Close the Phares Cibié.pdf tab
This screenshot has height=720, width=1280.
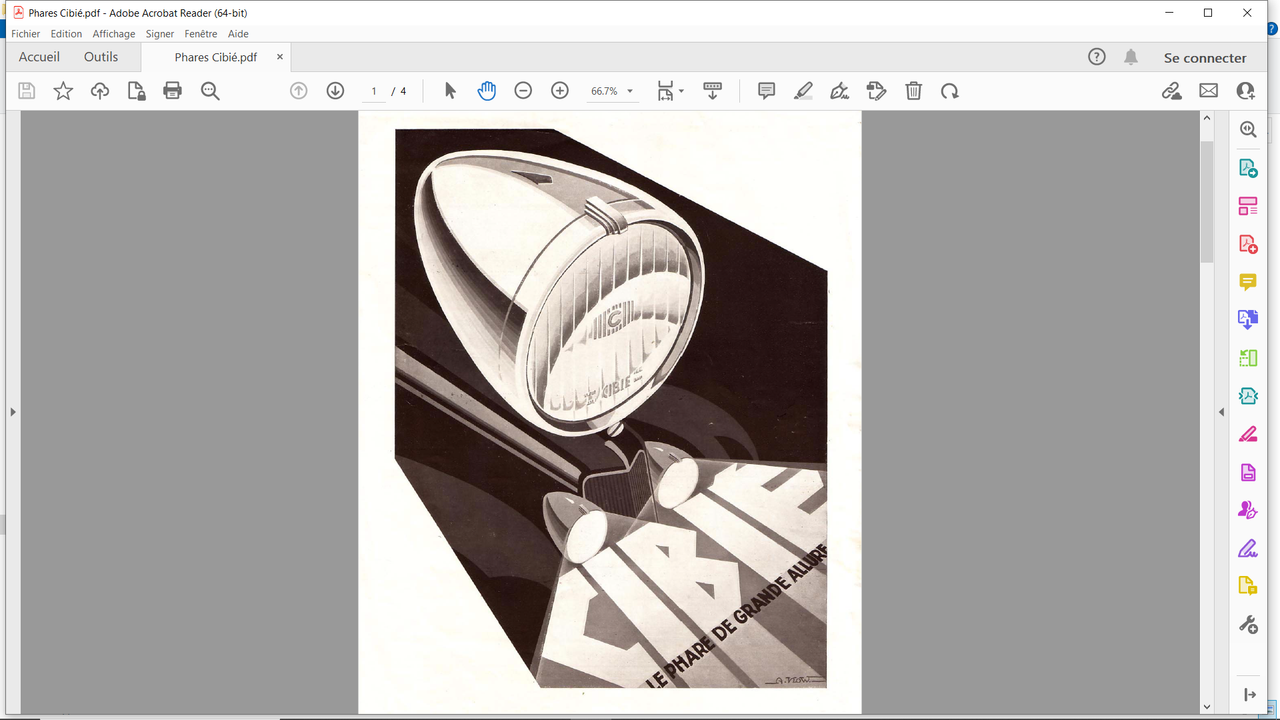coord(280,57)
